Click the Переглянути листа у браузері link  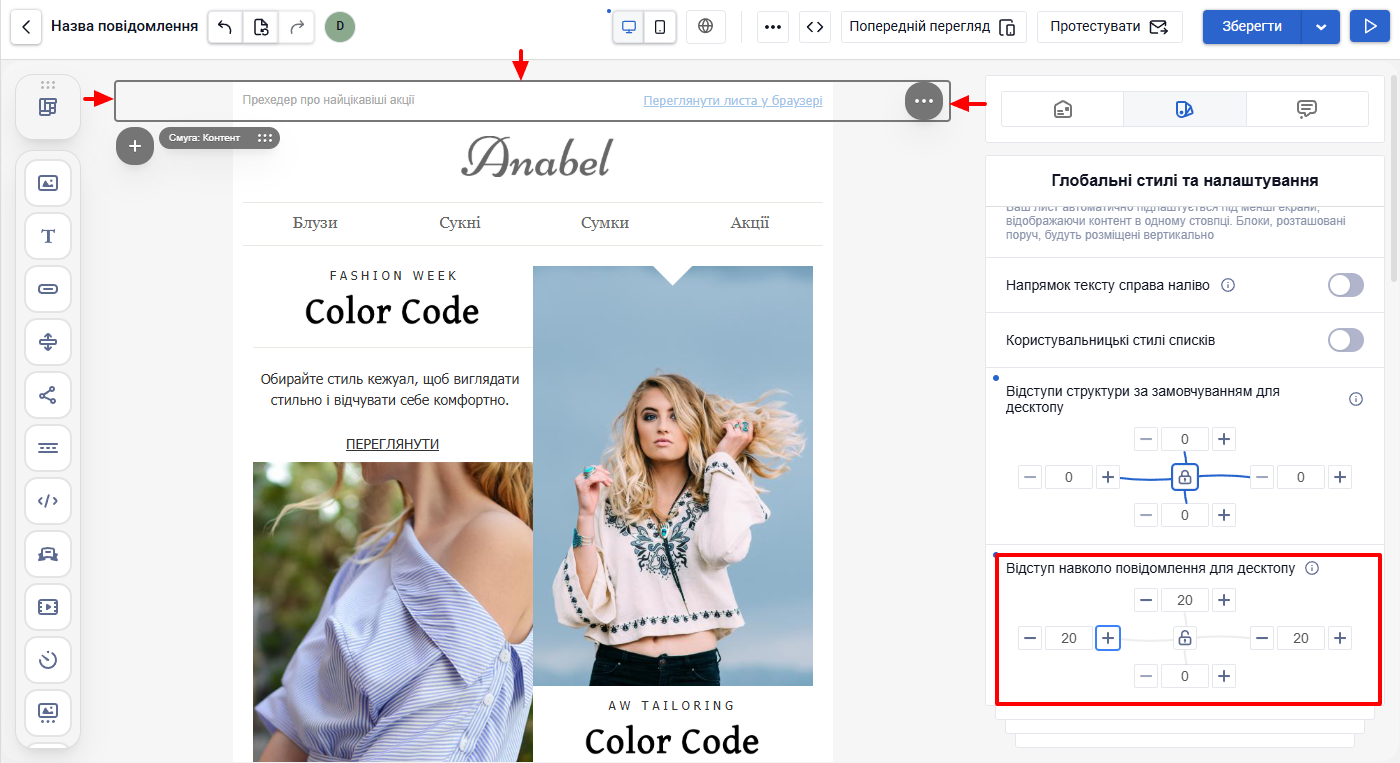[x=733, y=101]
